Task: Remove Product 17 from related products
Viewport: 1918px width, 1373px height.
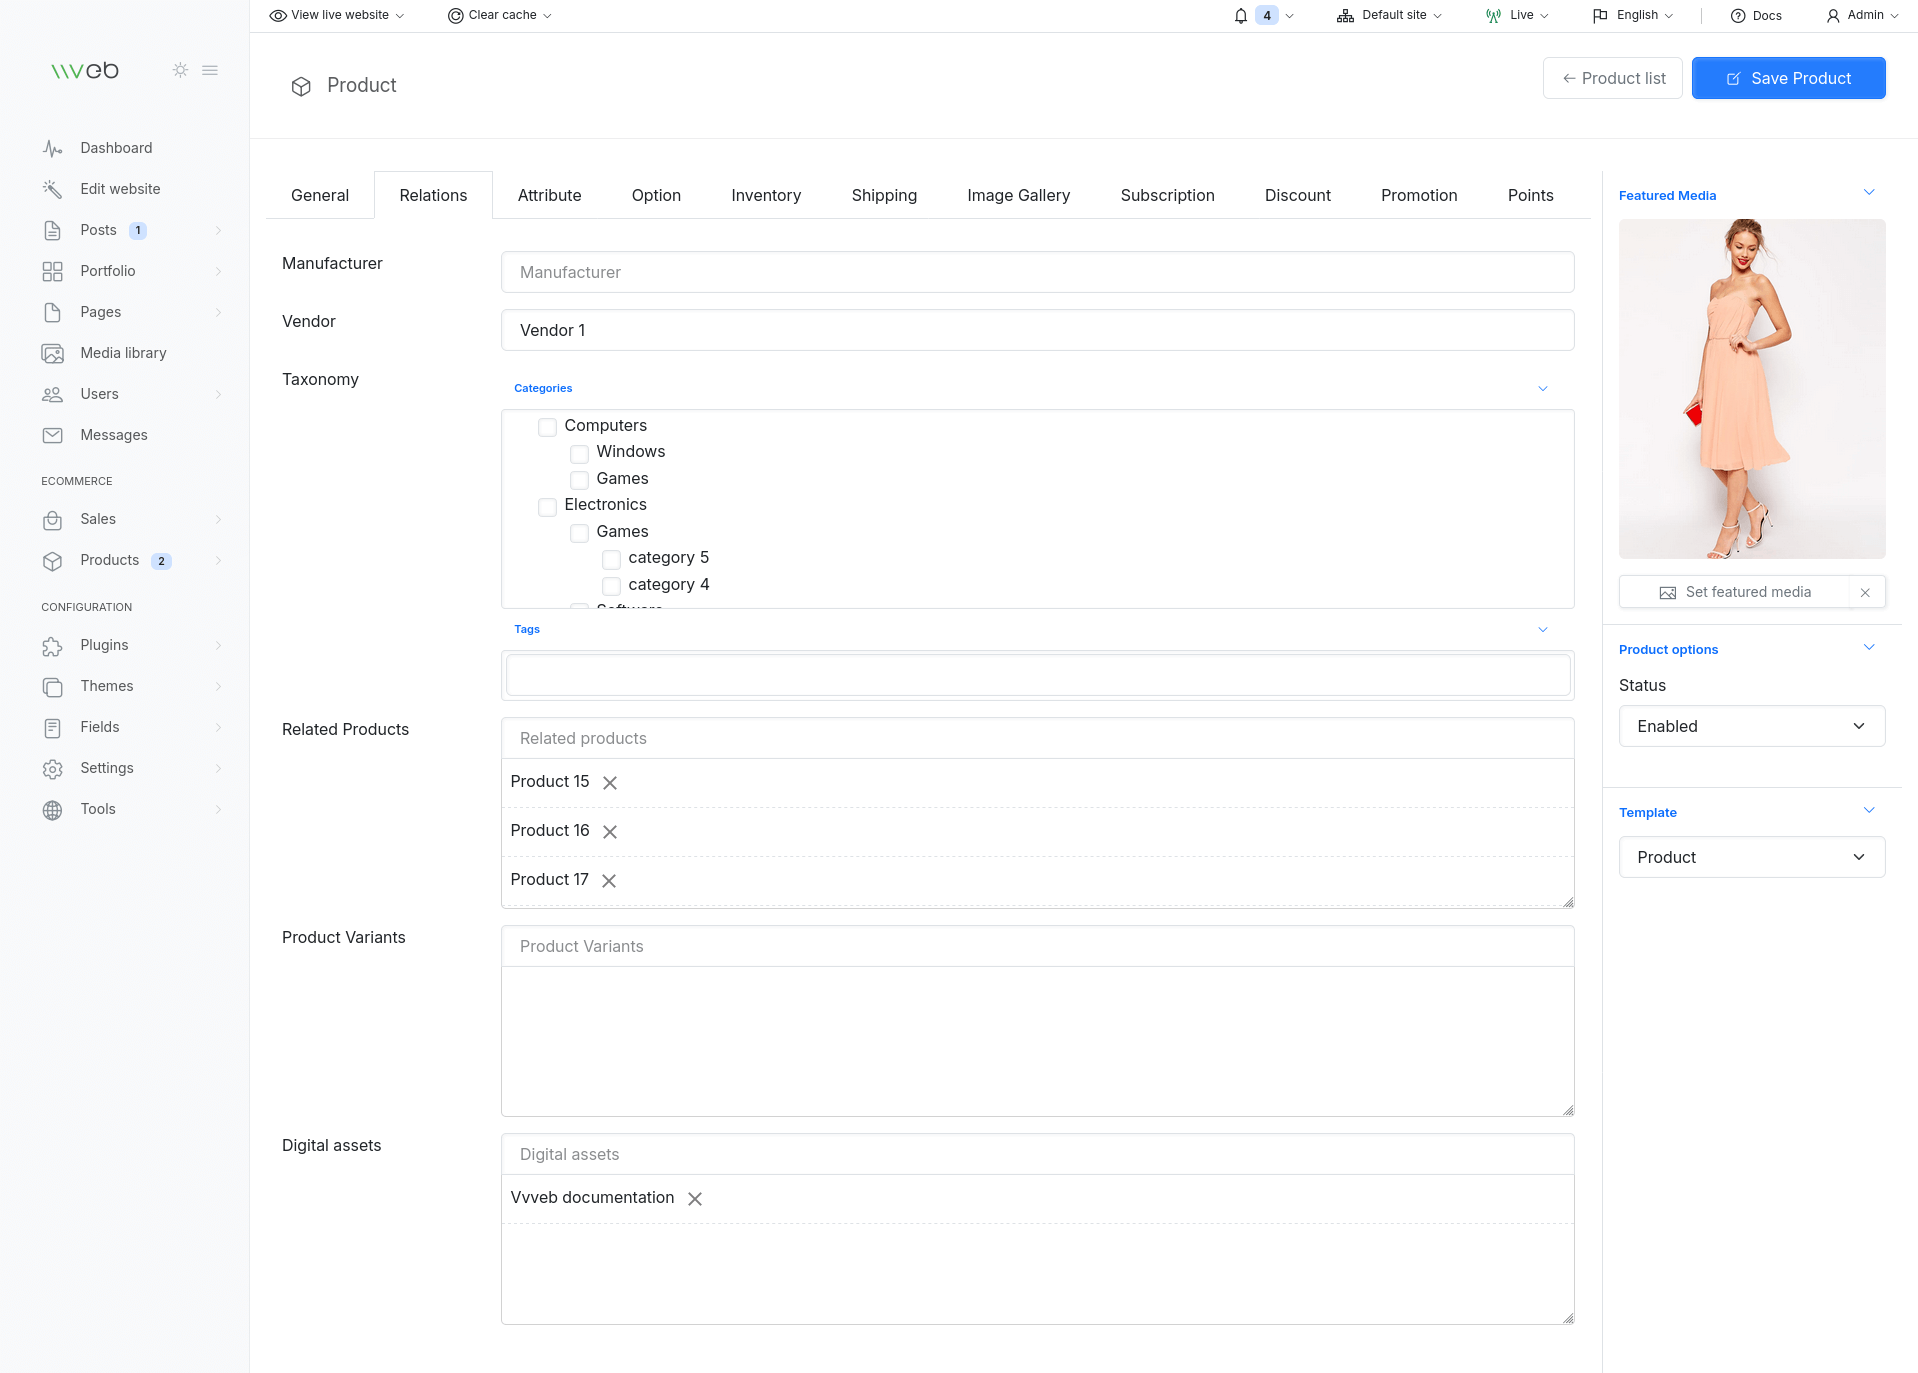Action: click(609, 881)
